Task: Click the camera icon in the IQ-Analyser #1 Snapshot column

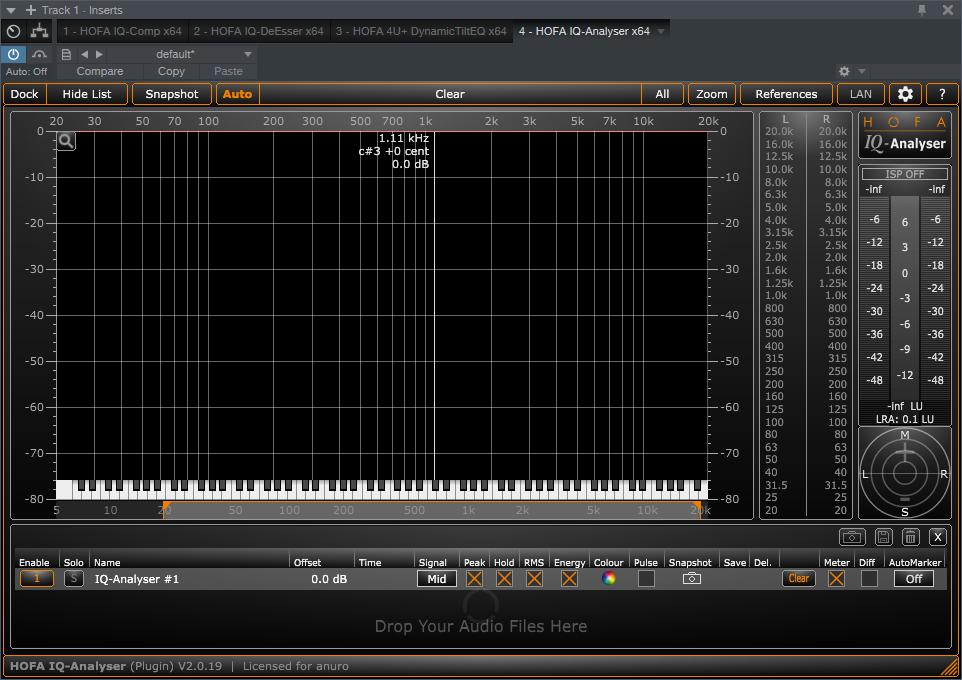Action: coord(690,578)
